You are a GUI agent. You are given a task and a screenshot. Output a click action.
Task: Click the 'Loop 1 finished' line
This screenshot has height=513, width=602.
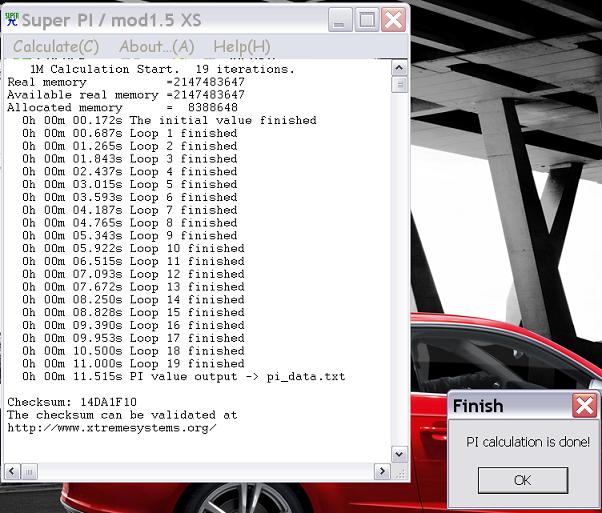point(129,133)
